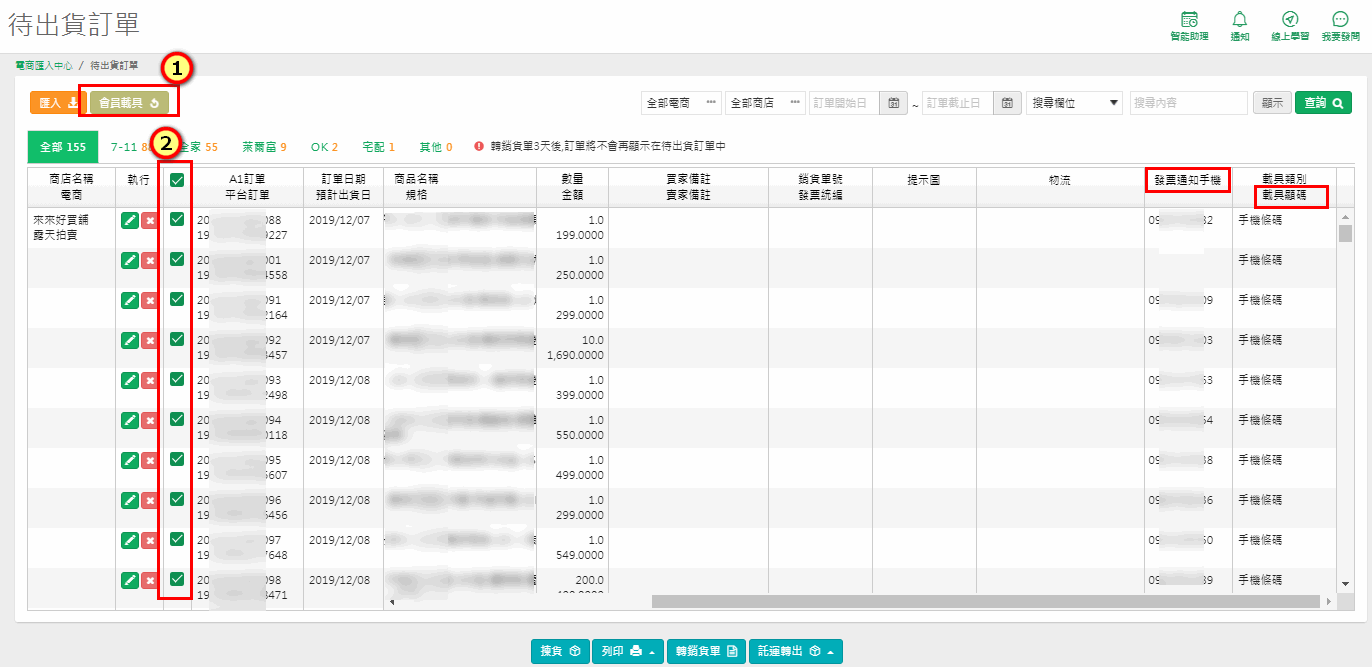Uncheck the order with amount 199.0000

tap(177, 219)
